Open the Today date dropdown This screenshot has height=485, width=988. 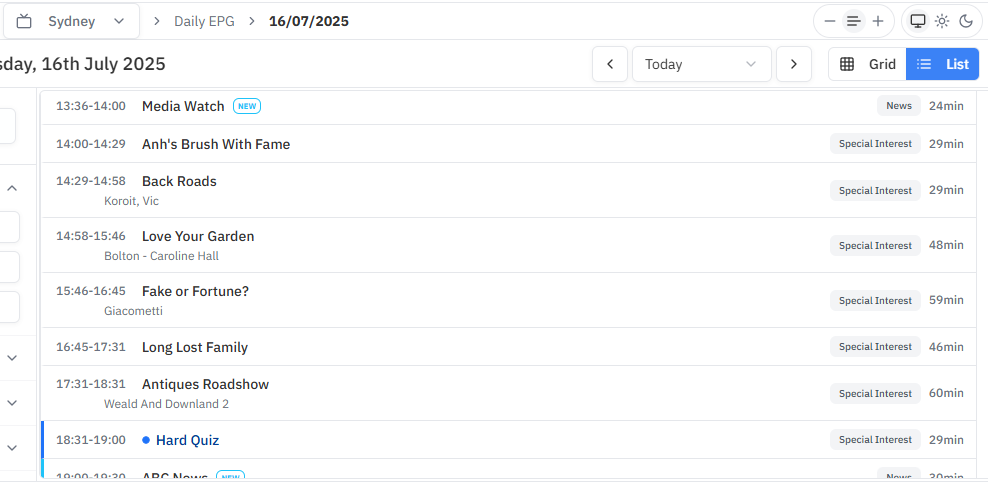pos(702,64)
